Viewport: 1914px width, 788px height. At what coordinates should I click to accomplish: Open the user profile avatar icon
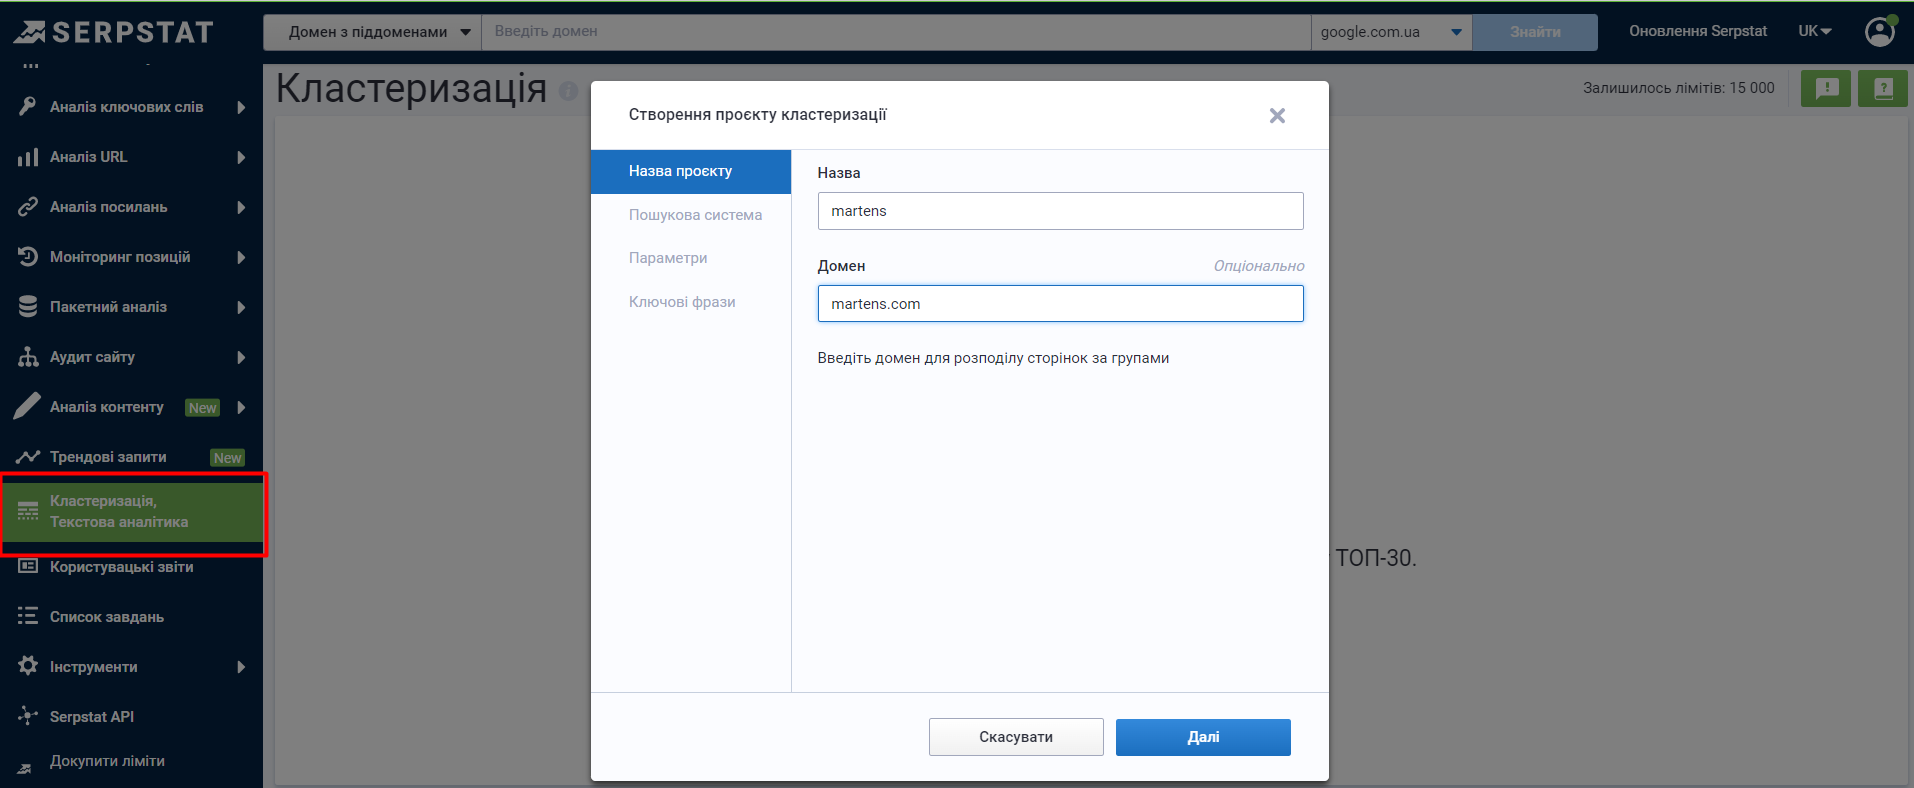pyautogui.click(x=1880, y=31)
